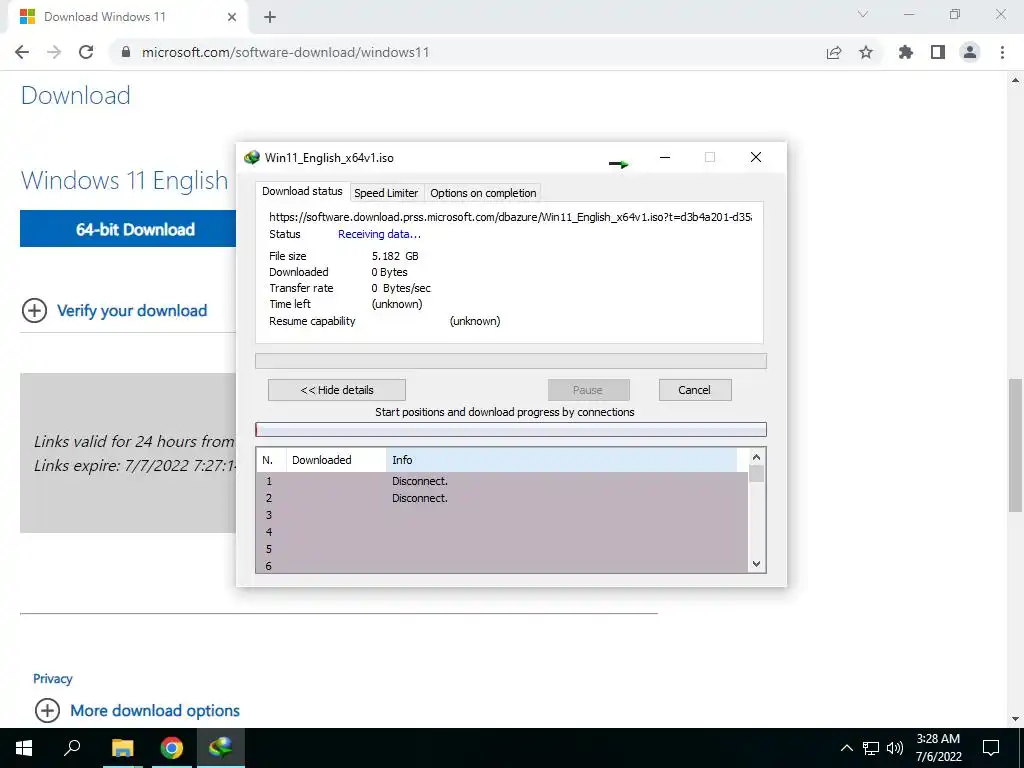Bookmark this page with the star

click(x=866, y=52)
